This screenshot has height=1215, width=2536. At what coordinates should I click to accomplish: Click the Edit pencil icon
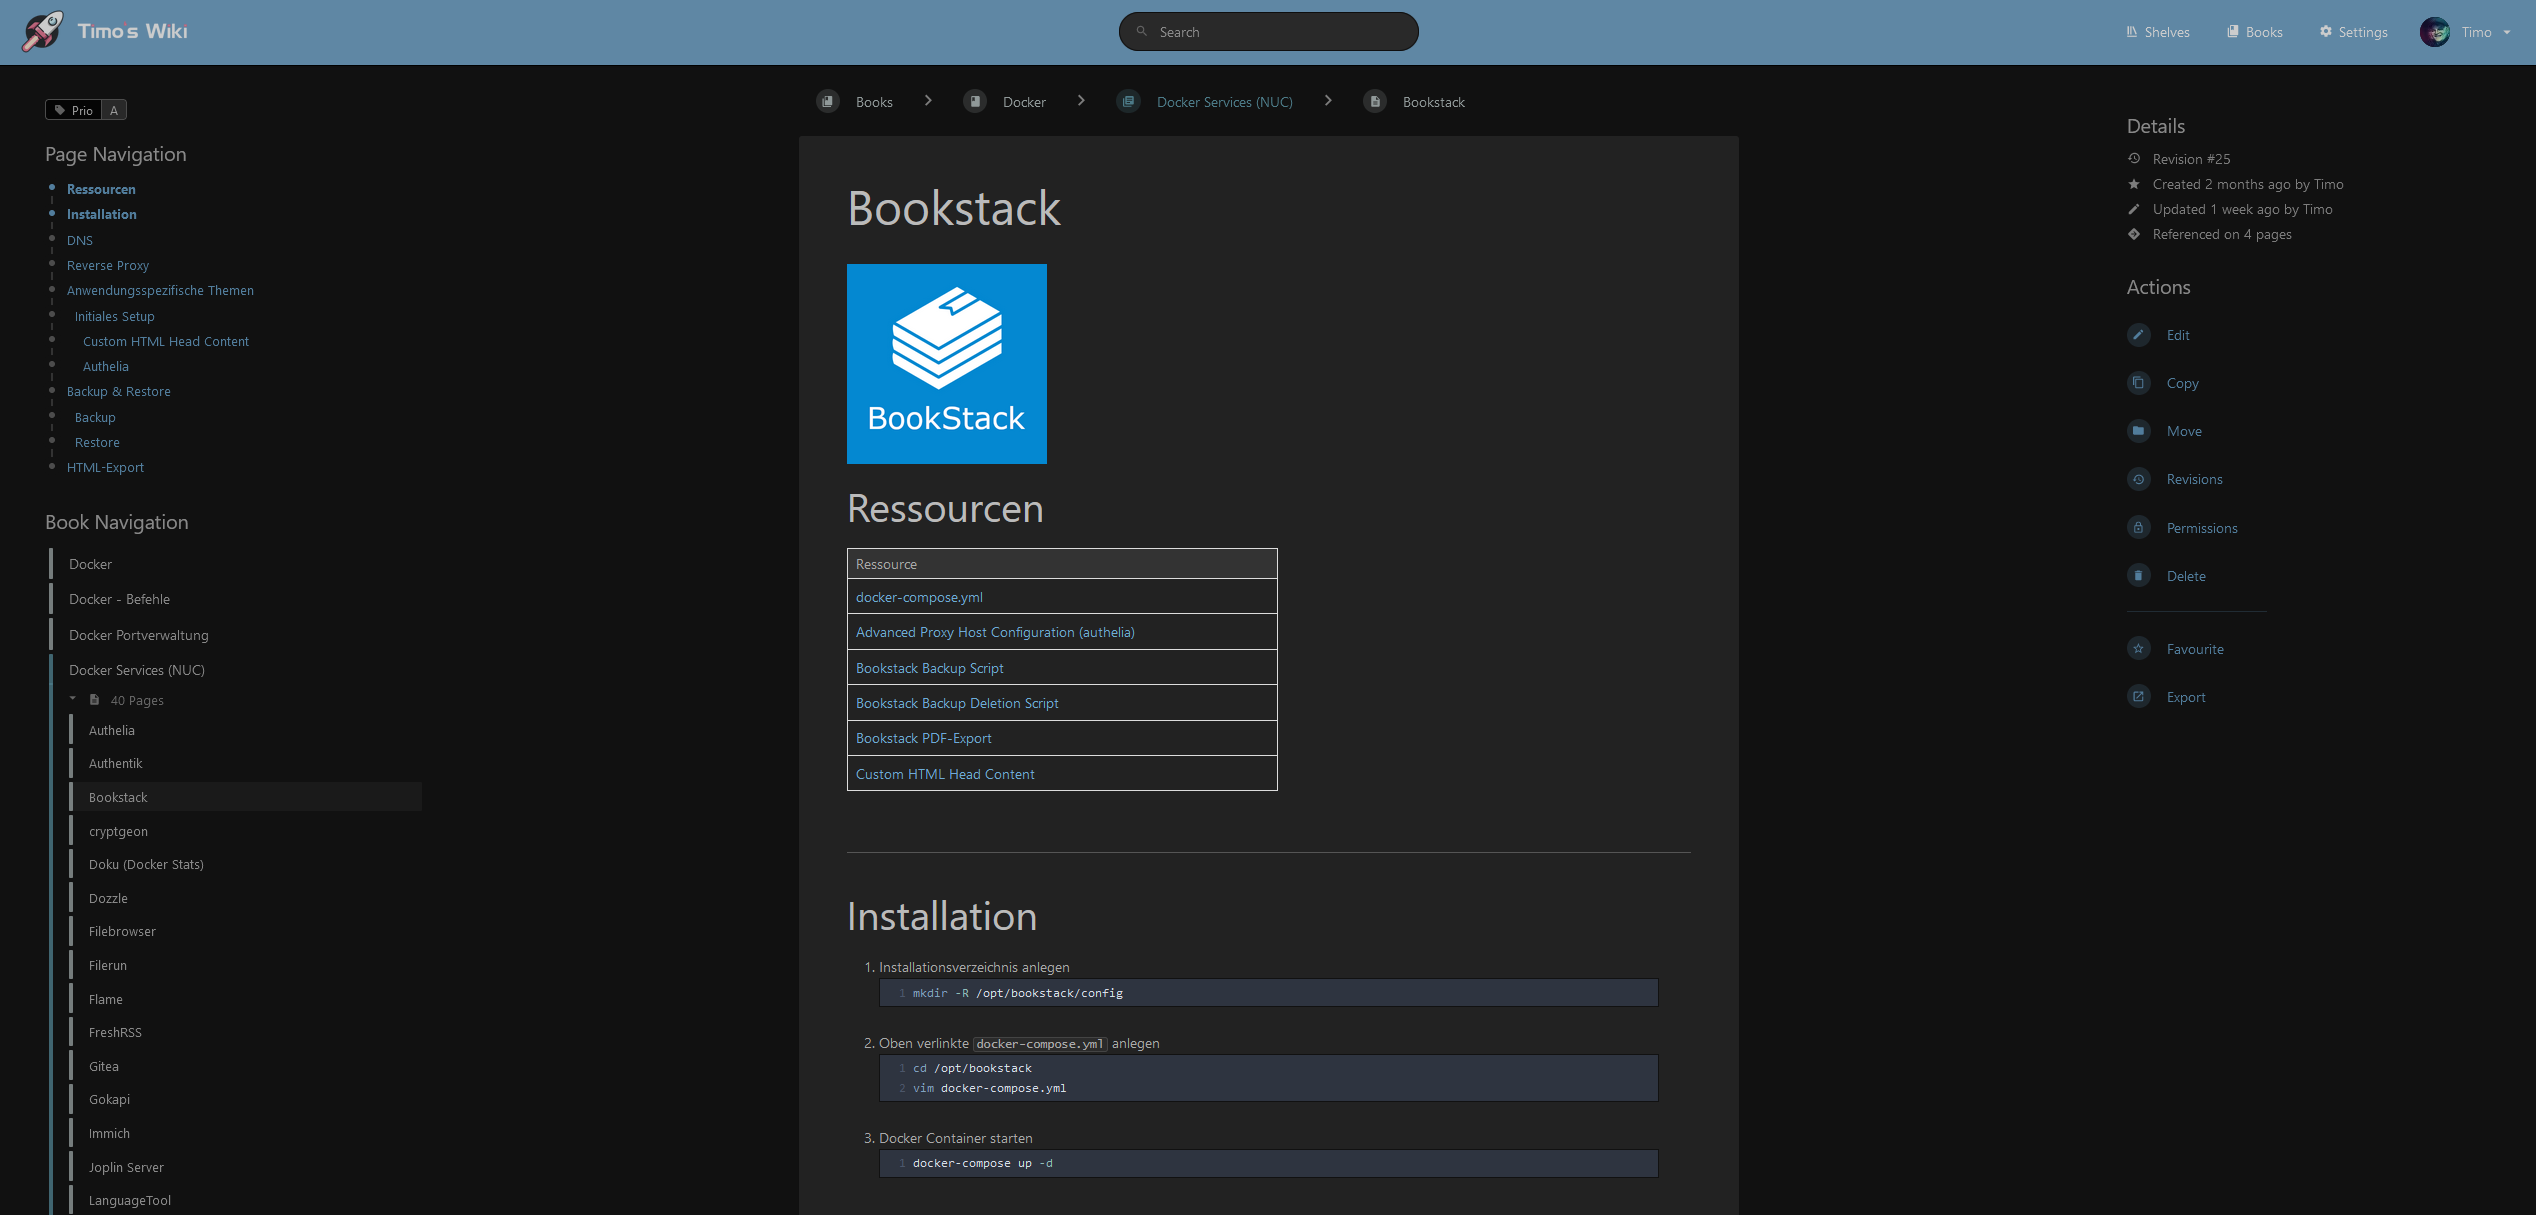2138,335
